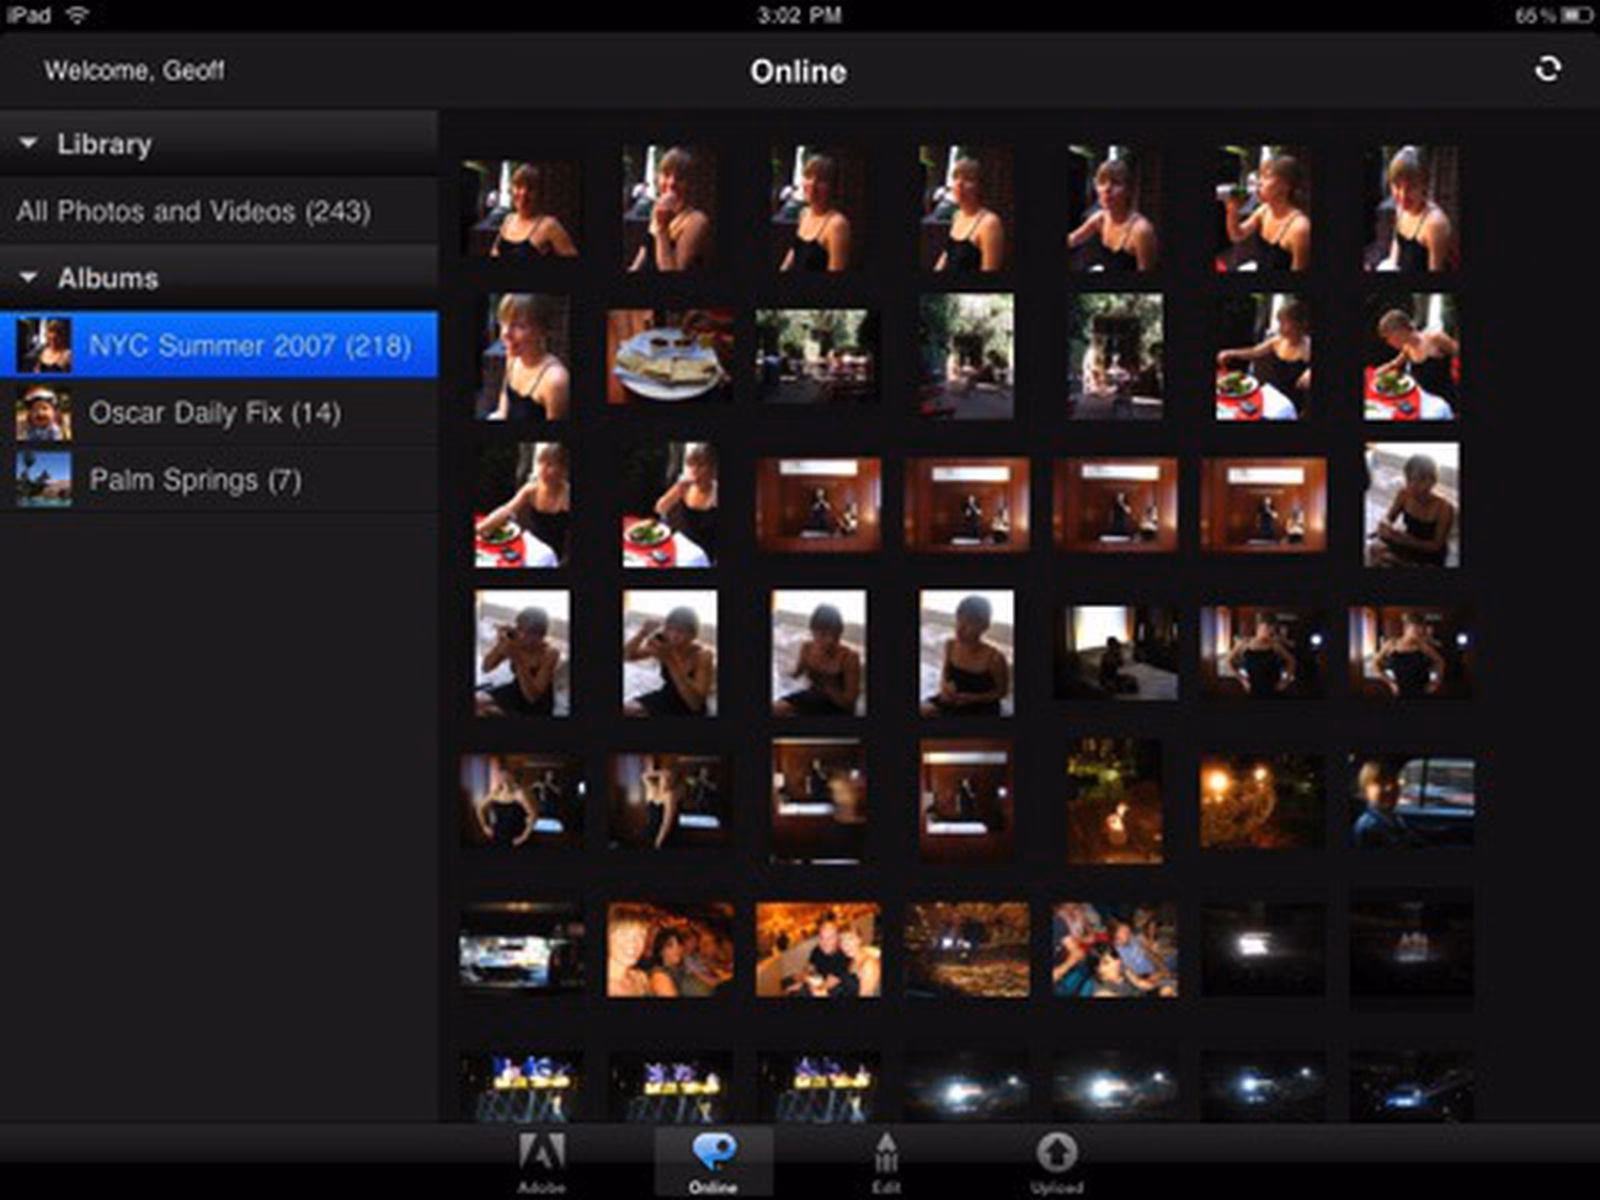Tap the NYC Summer 2007 album cover icon
Viewport: 1600px width, 1200px height.
(x=42, y=345)
